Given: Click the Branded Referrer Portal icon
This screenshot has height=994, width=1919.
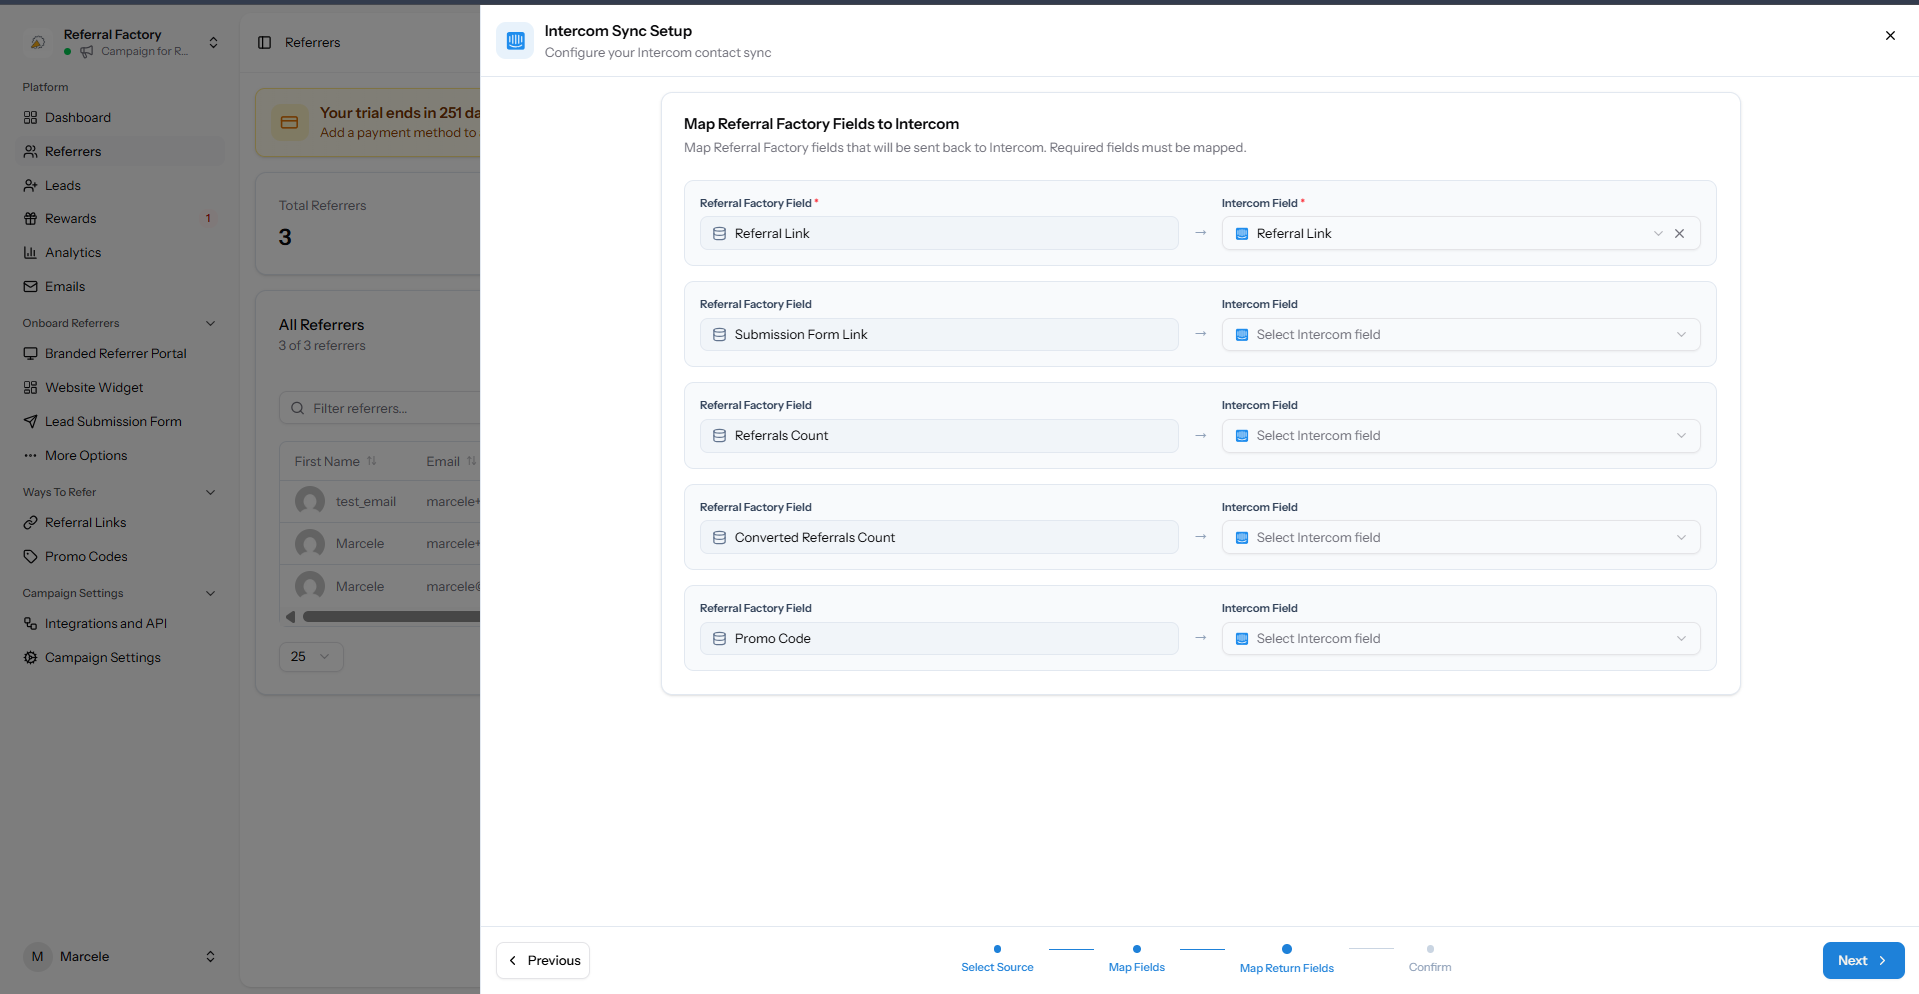Looking at the screenshot, I should (x=30, y=354).
